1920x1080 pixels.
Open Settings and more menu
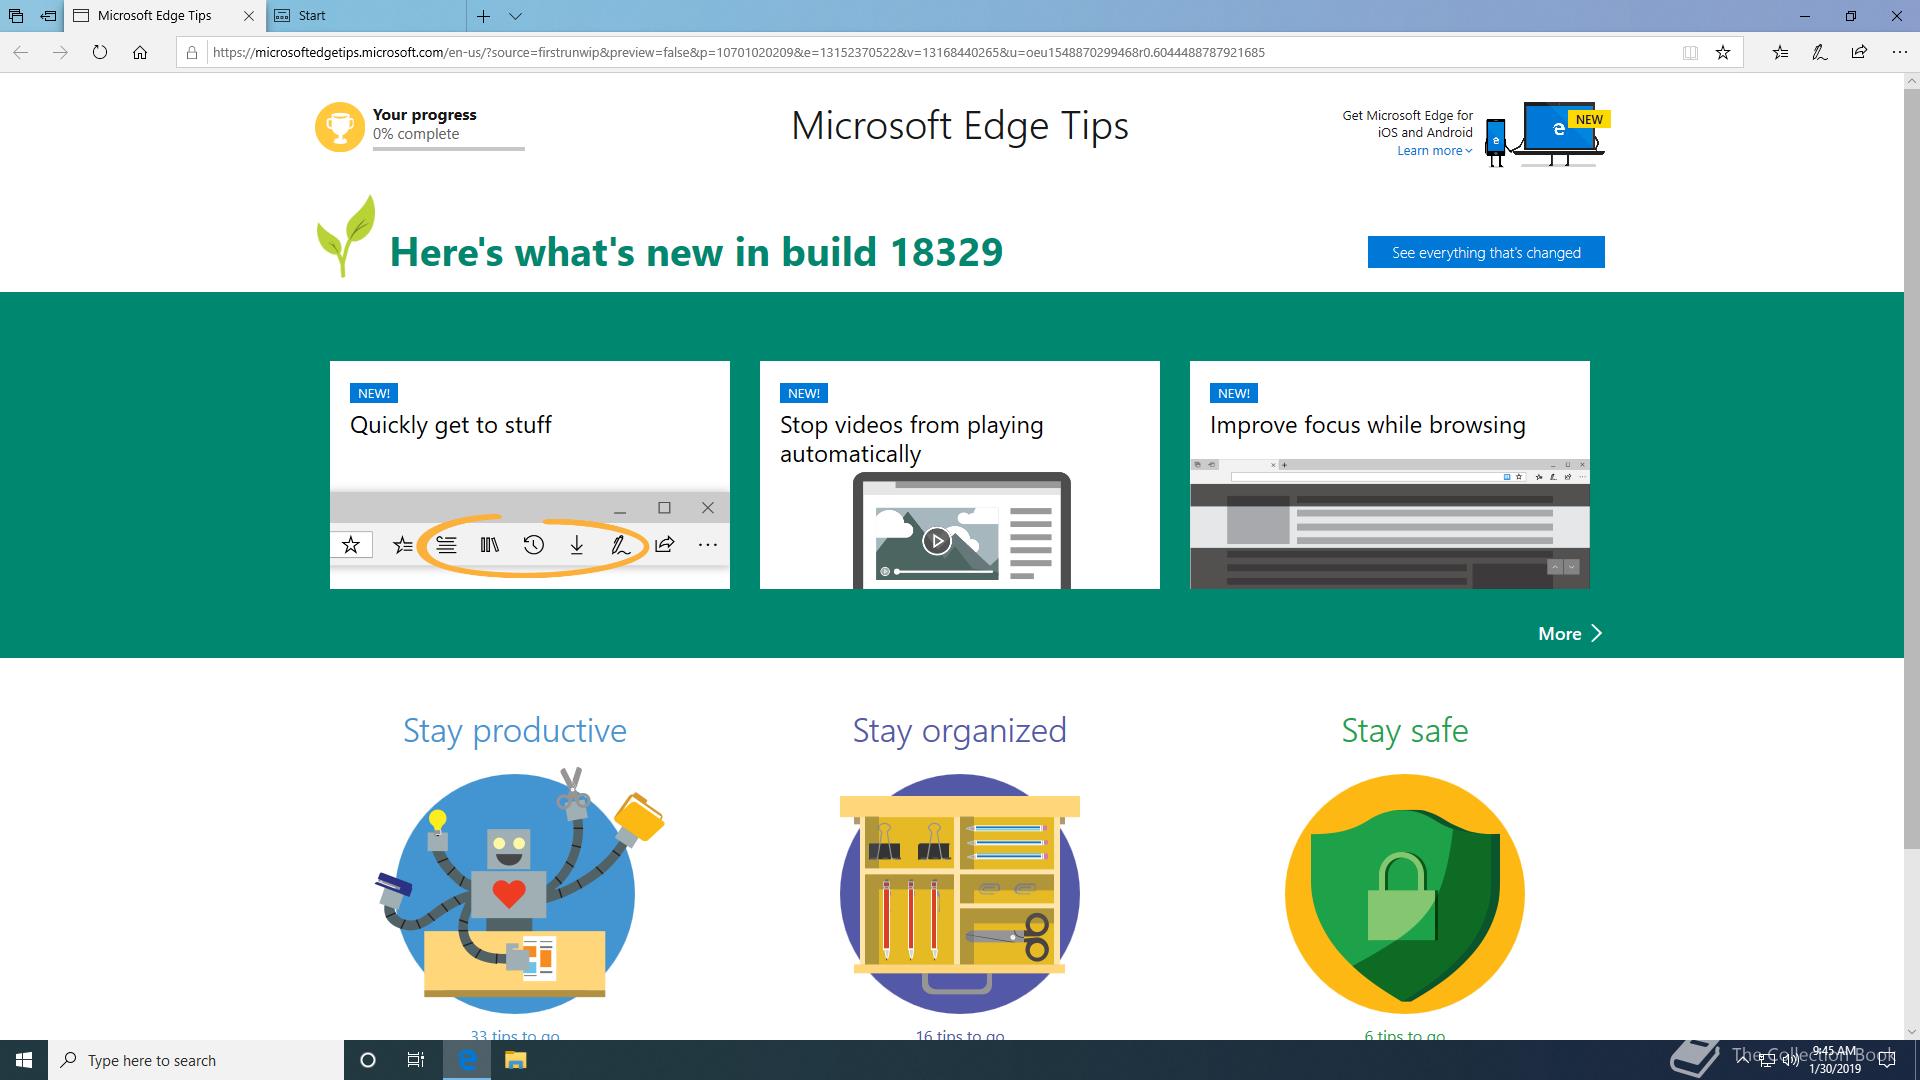[x=1899, y=53]
